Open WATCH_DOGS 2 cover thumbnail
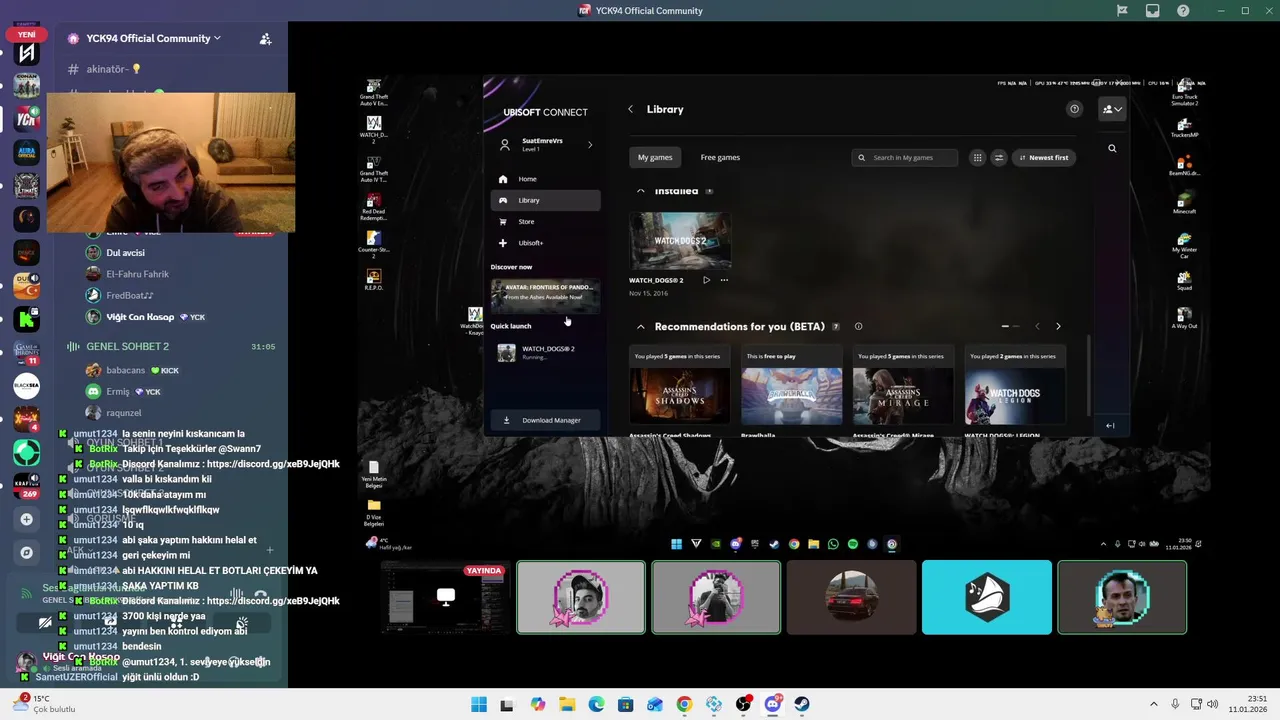The width and height of the screenshot is (1280, 720). coord(680,241)
